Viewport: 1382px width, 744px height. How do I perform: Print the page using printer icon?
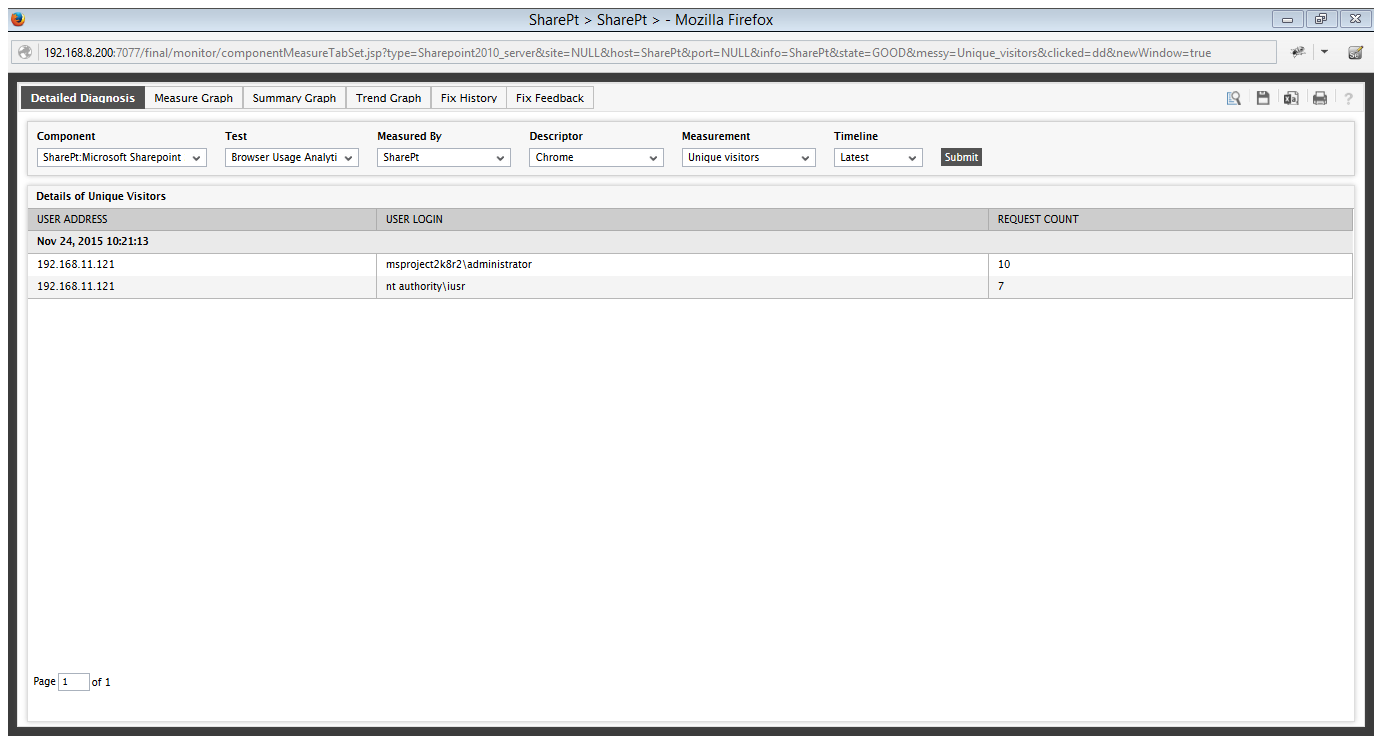tap(1320, 98)
